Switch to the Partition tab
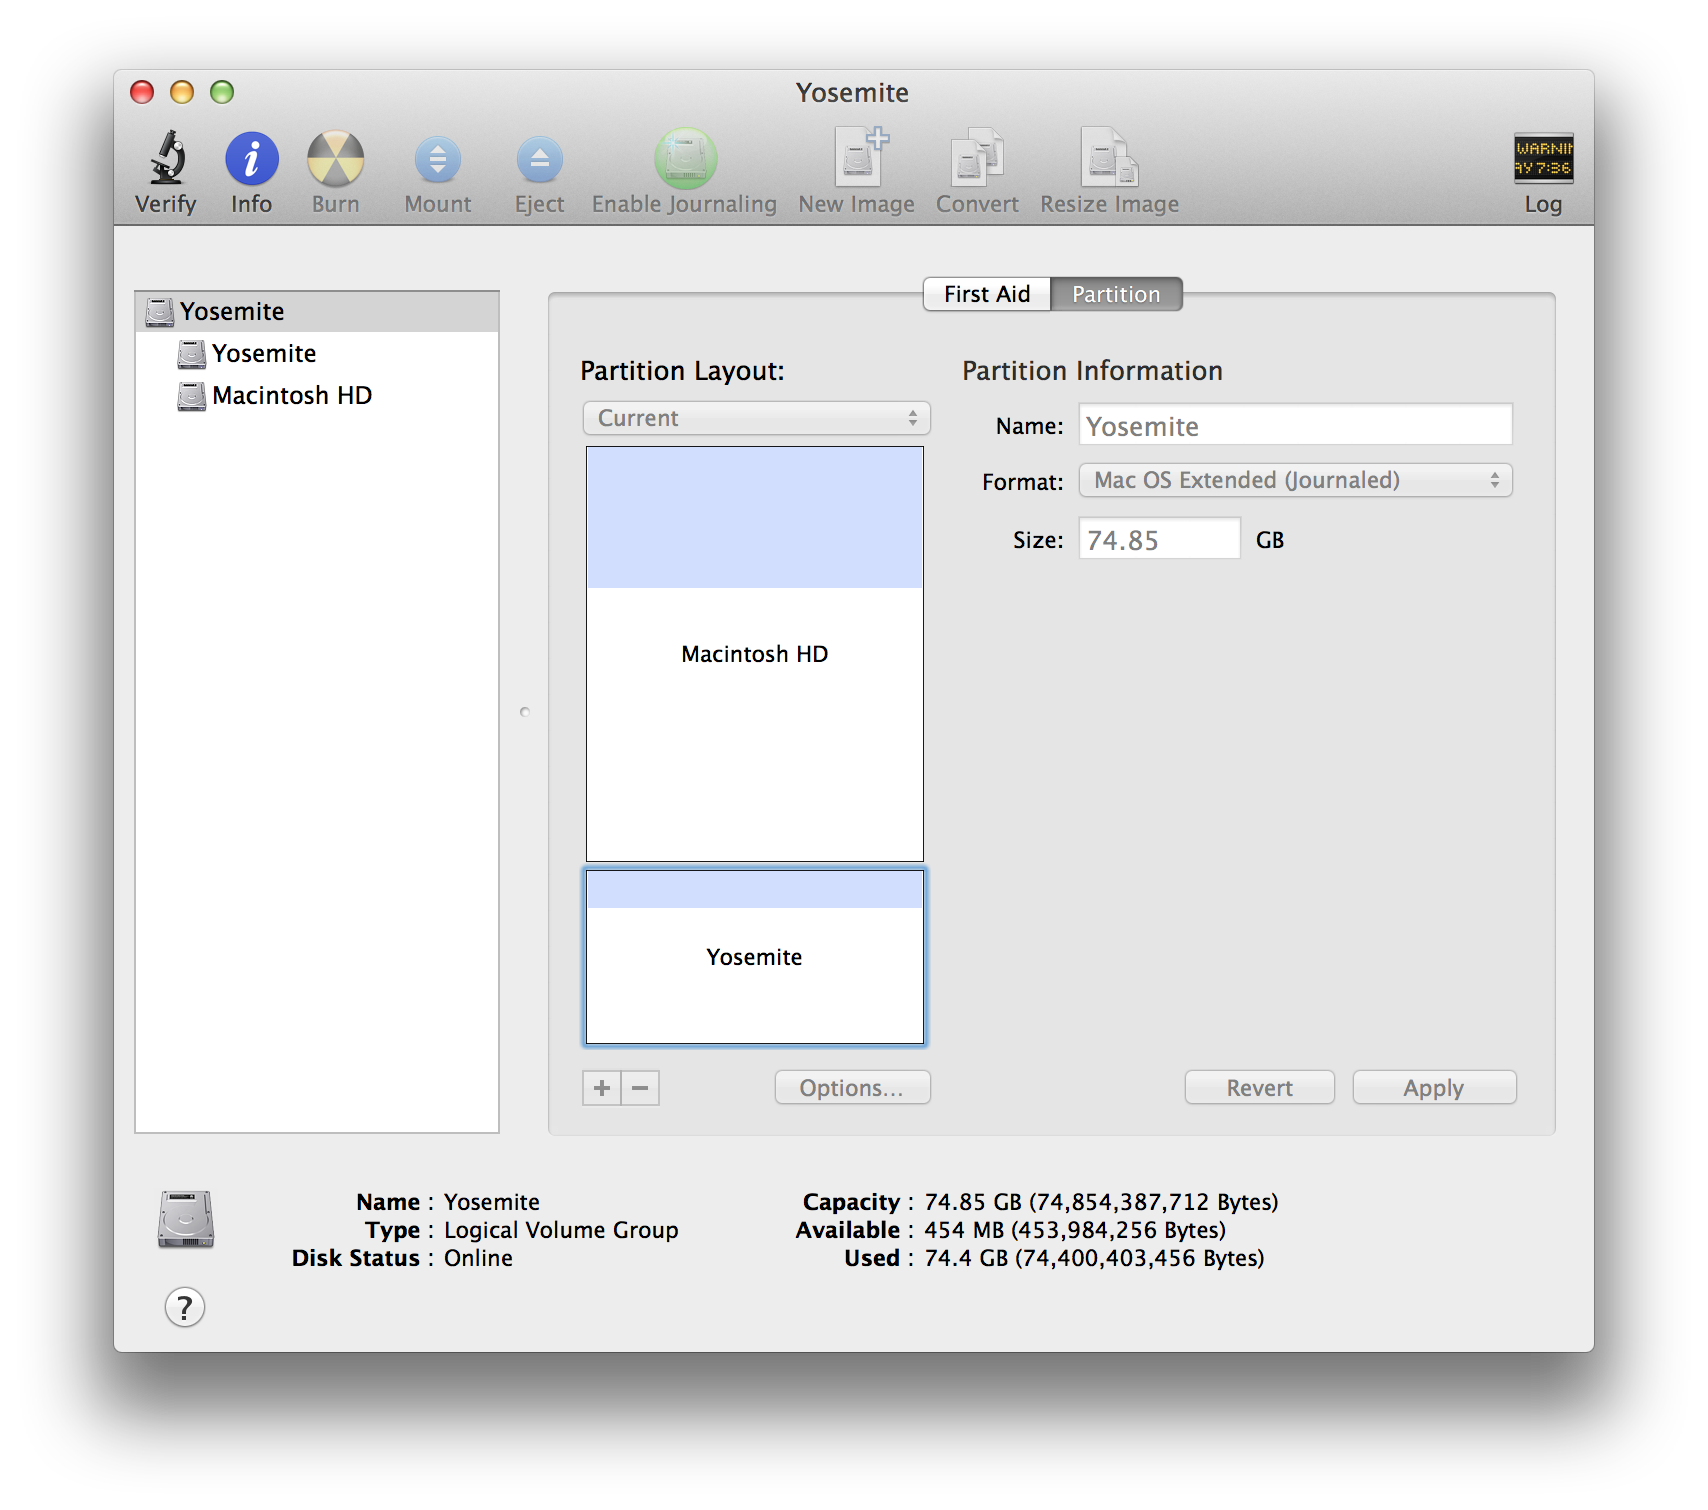This screenshot has height=1510, width=1708. tap(1116, 294)
